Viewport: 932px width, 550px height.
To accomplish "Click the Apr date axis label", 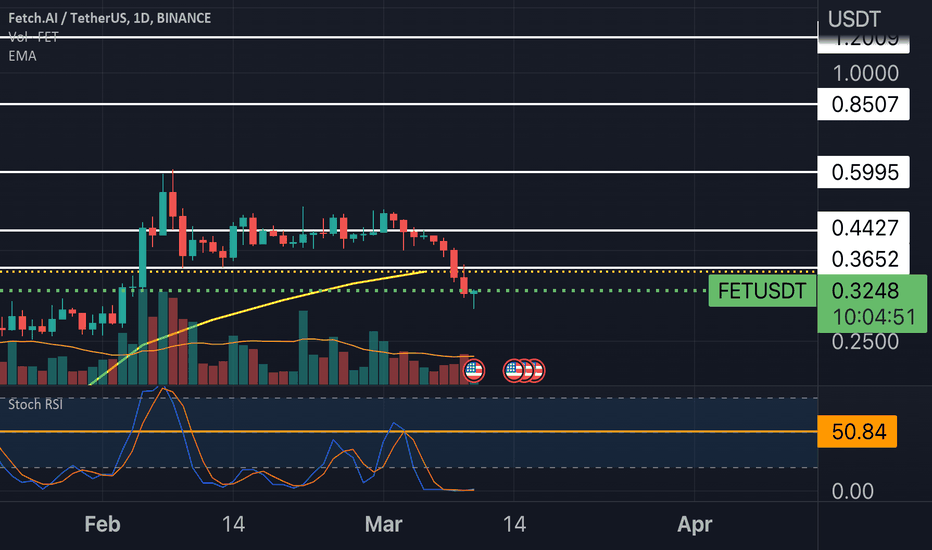I will pos(695,524).
